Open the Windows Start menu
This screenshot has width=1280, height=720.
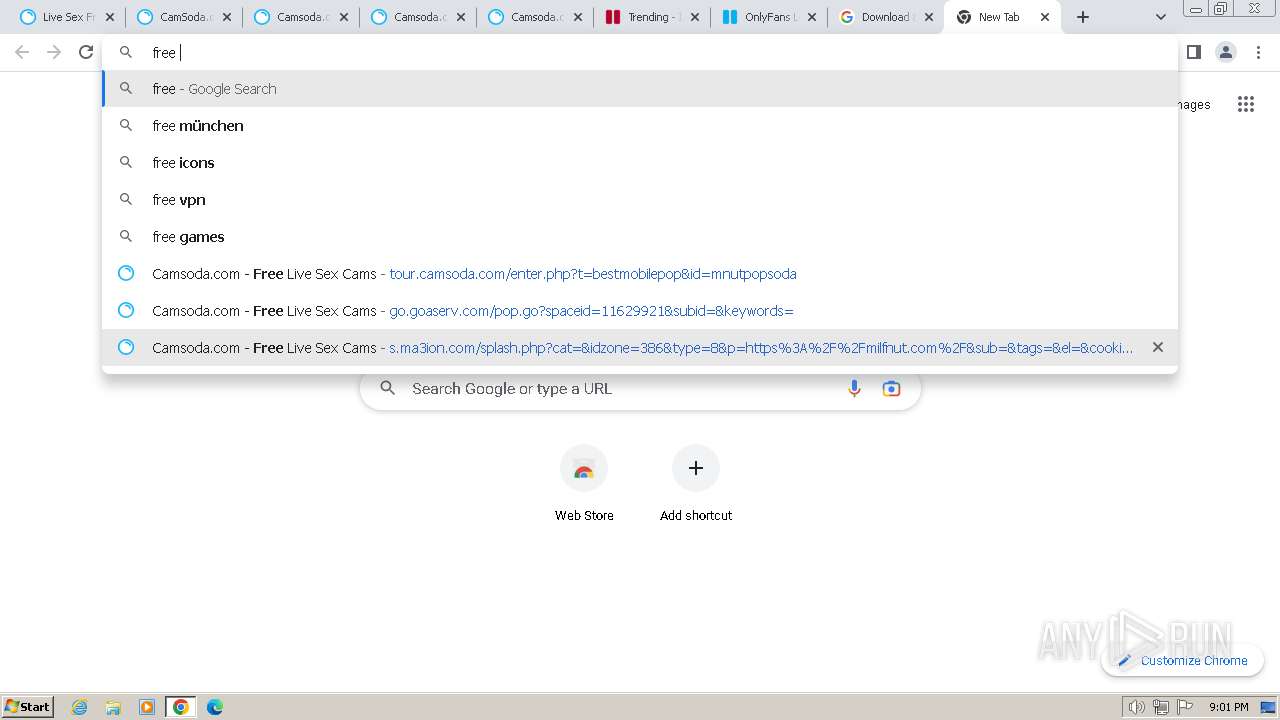(28, 706)
